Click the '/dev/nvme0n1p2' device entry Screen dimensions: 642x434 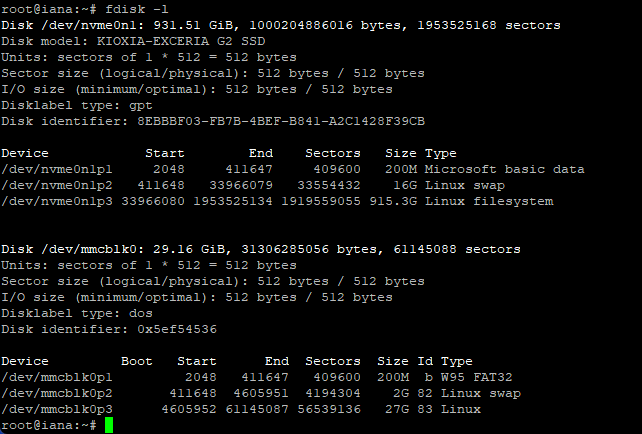point(57,185)
